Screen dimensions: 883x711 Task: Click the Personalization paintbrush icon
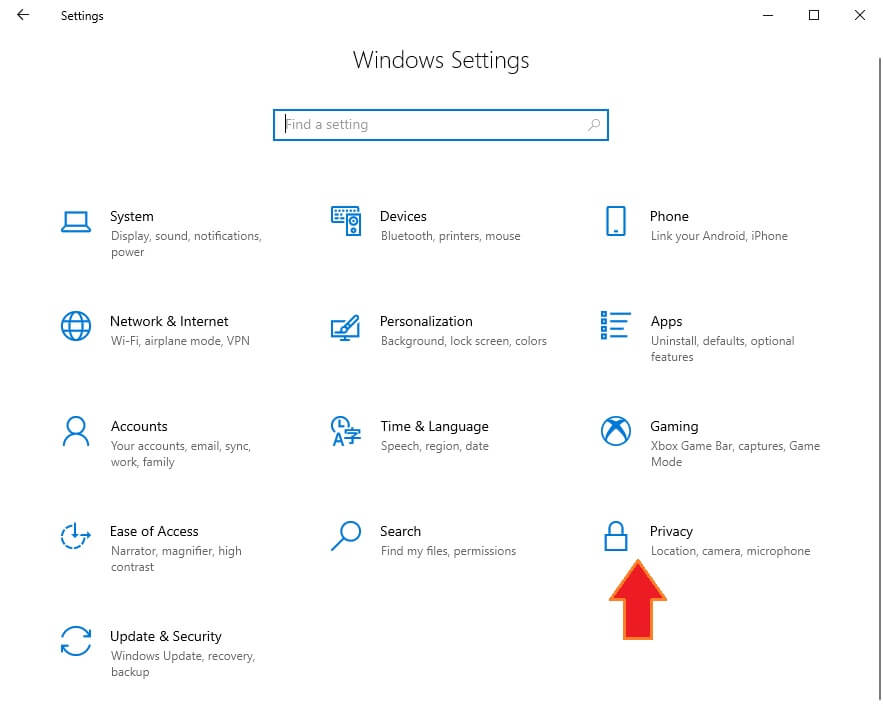click(345, 327)
